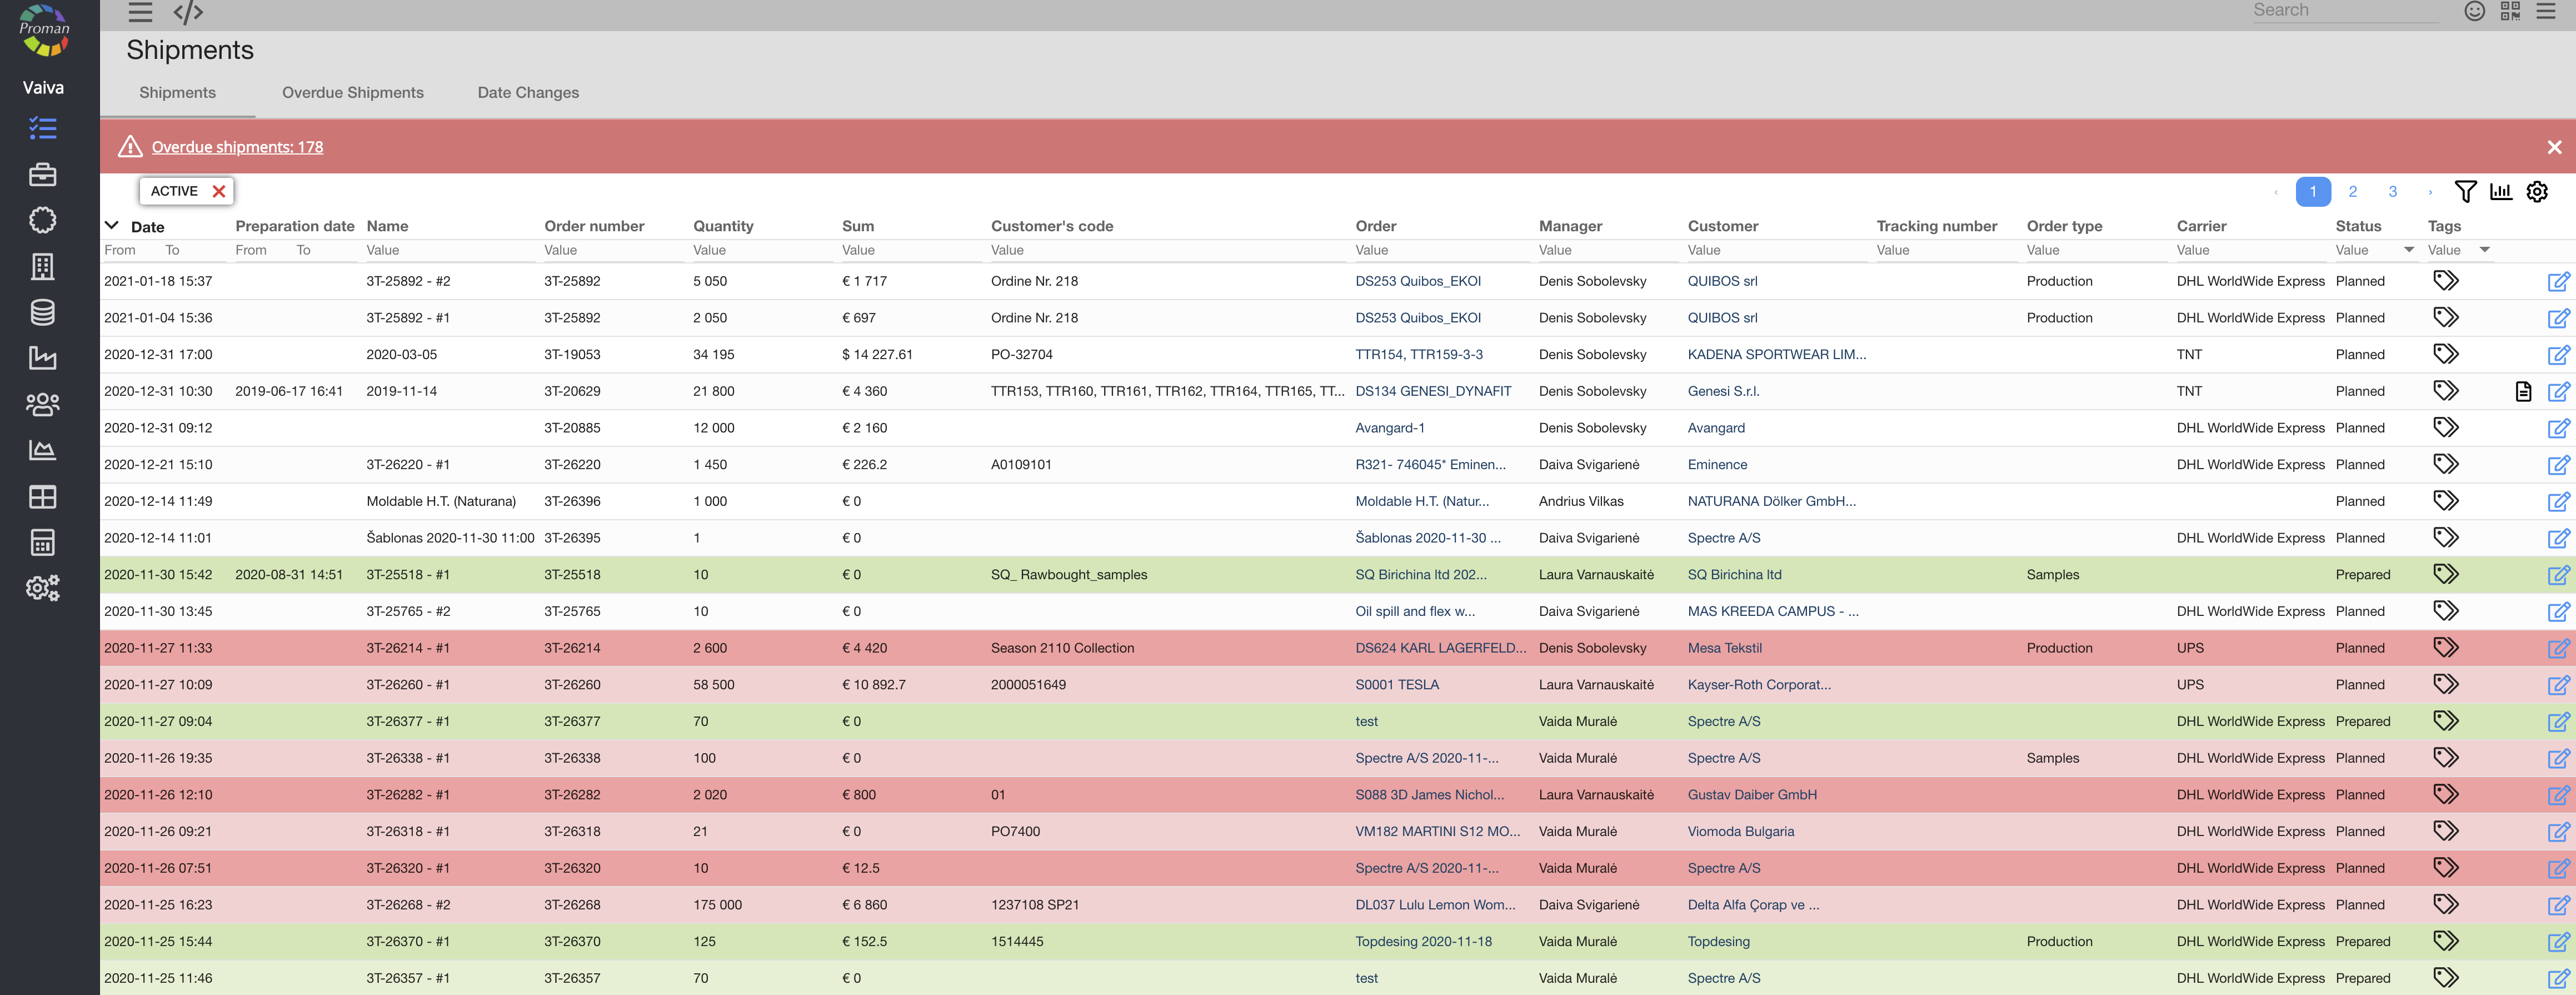Toggle the hamburger sidebar menu

[140, 12]
